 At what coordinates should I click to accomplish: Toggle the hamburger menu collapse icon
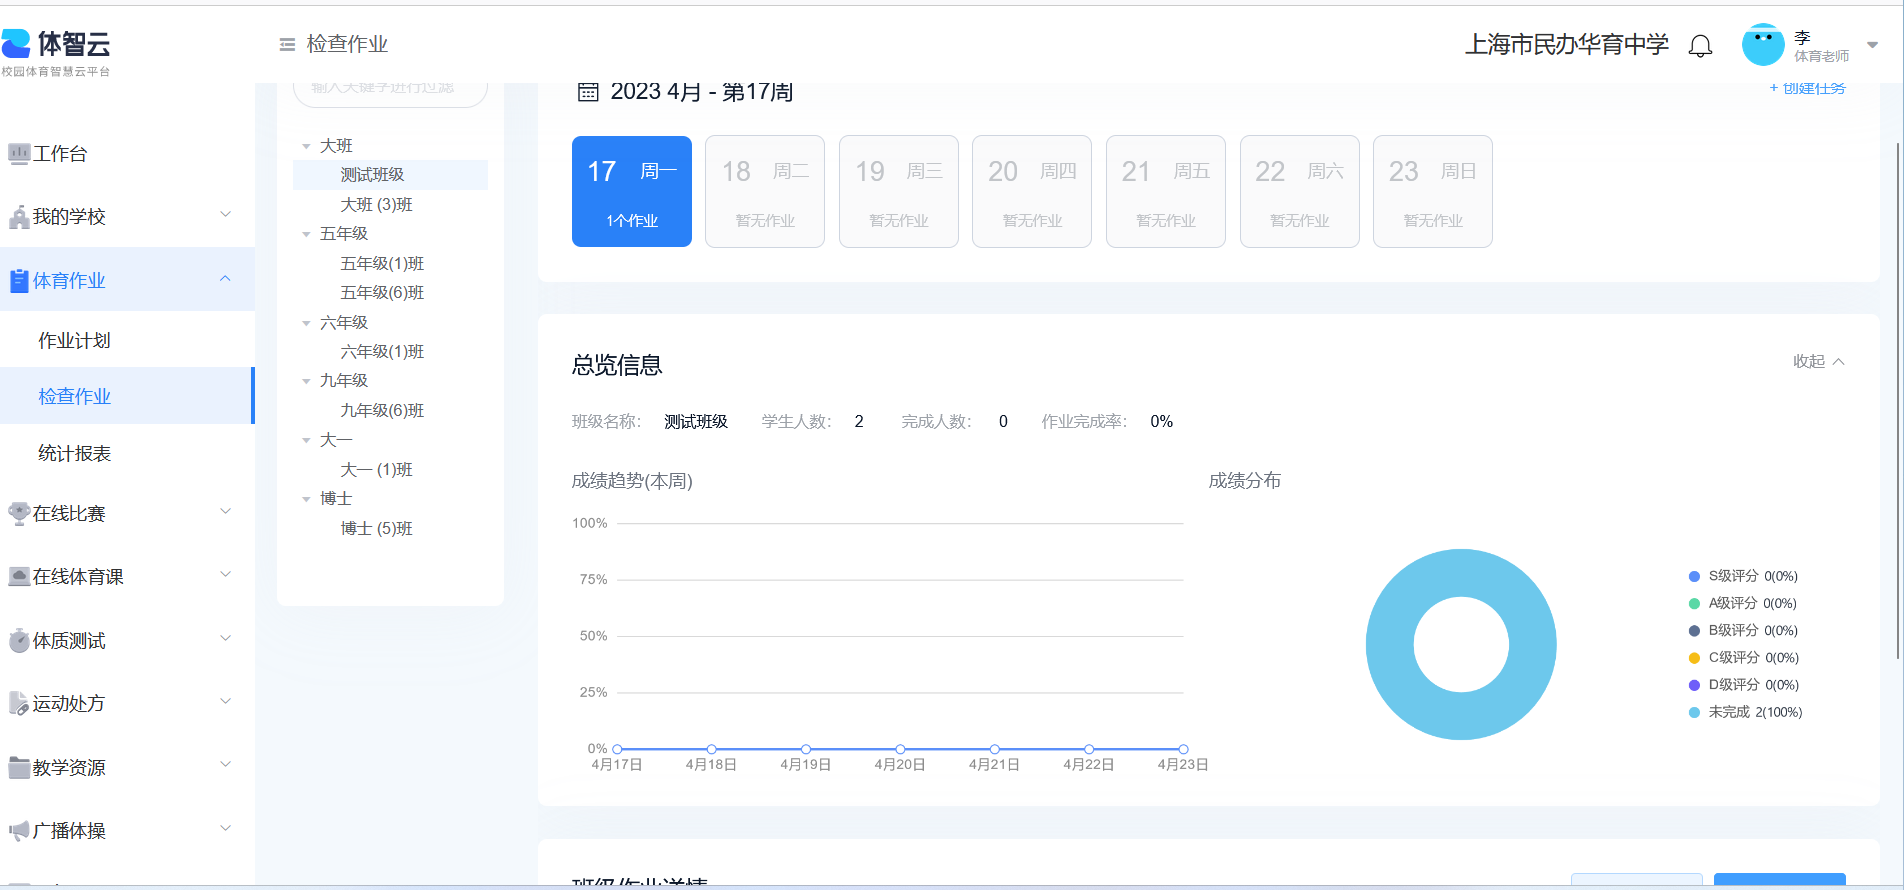click(287, 44)
